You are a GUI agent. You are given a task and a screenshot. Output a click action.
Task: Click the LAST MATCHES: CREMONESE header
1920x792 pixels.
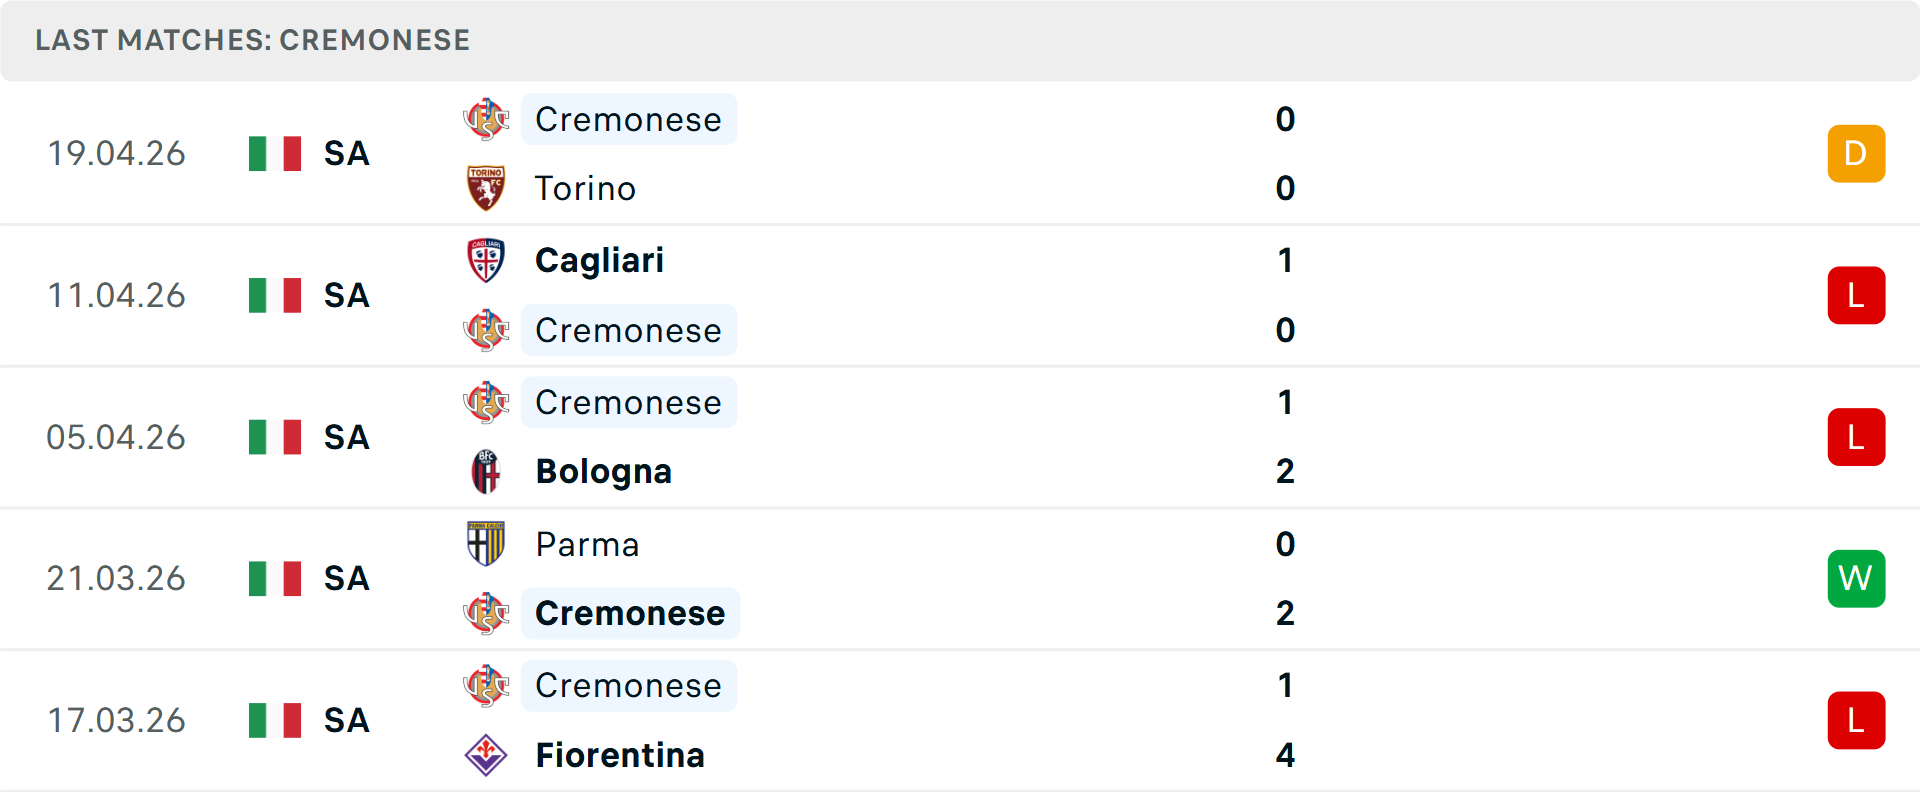click(252, 40)
